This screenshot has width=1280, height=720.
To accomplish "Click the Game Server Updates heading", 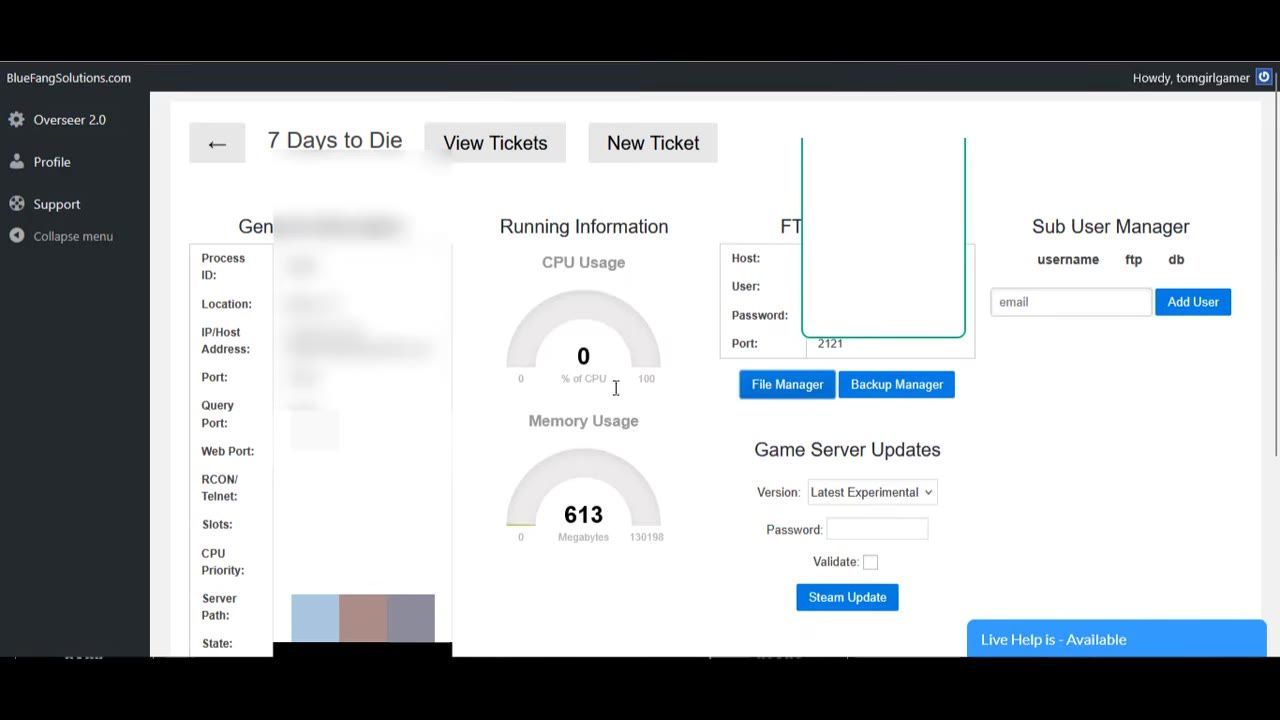I will [x=847, y=450].
